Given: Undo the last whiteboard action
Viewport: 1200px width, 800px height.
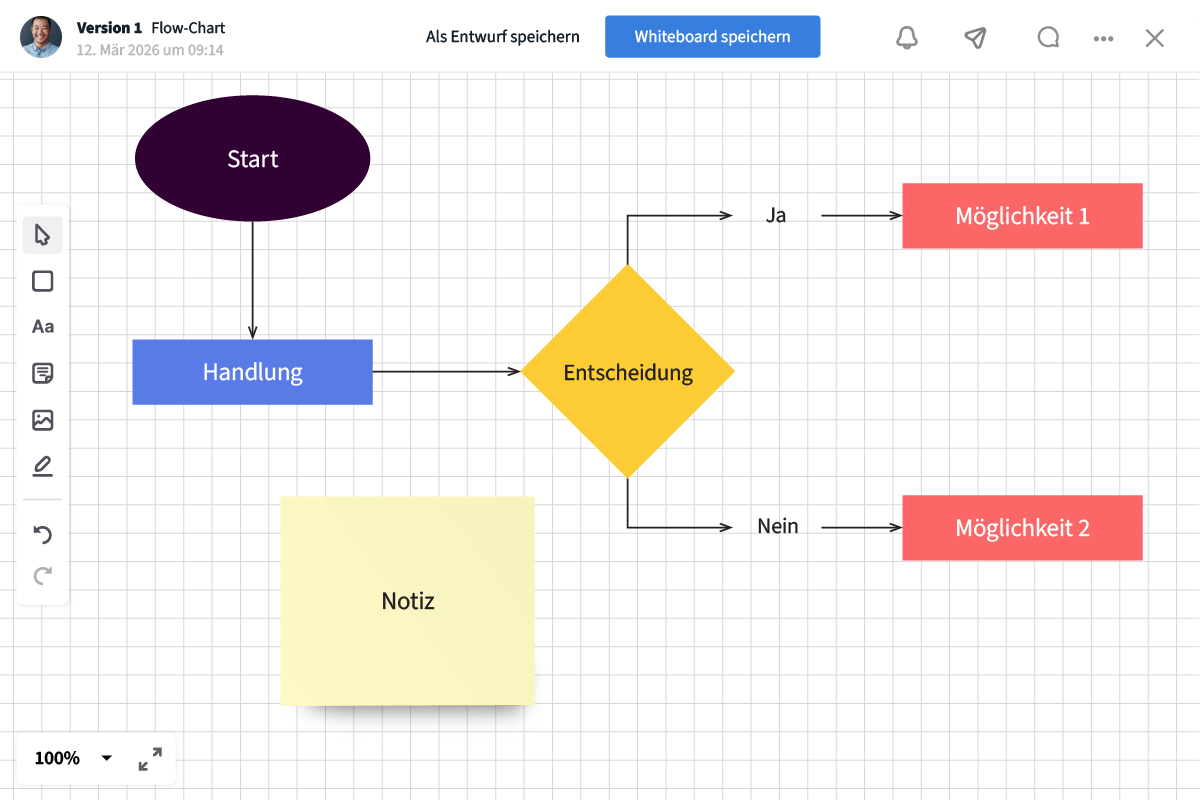Looking at the screenshot, I should click(42, 534).
